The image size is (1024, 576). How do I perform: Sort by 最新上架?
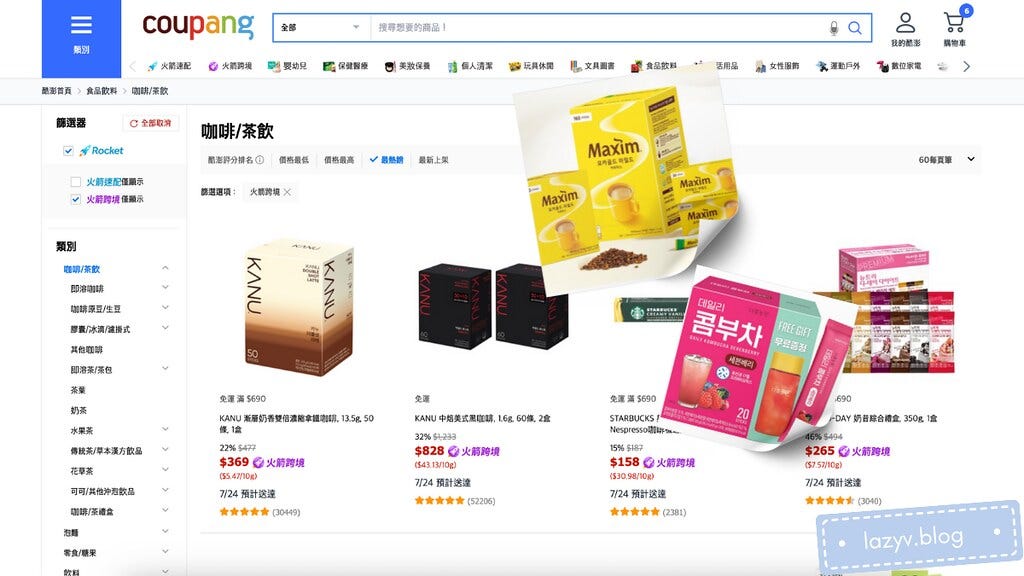pyautogui.click(x=434, y=160)
